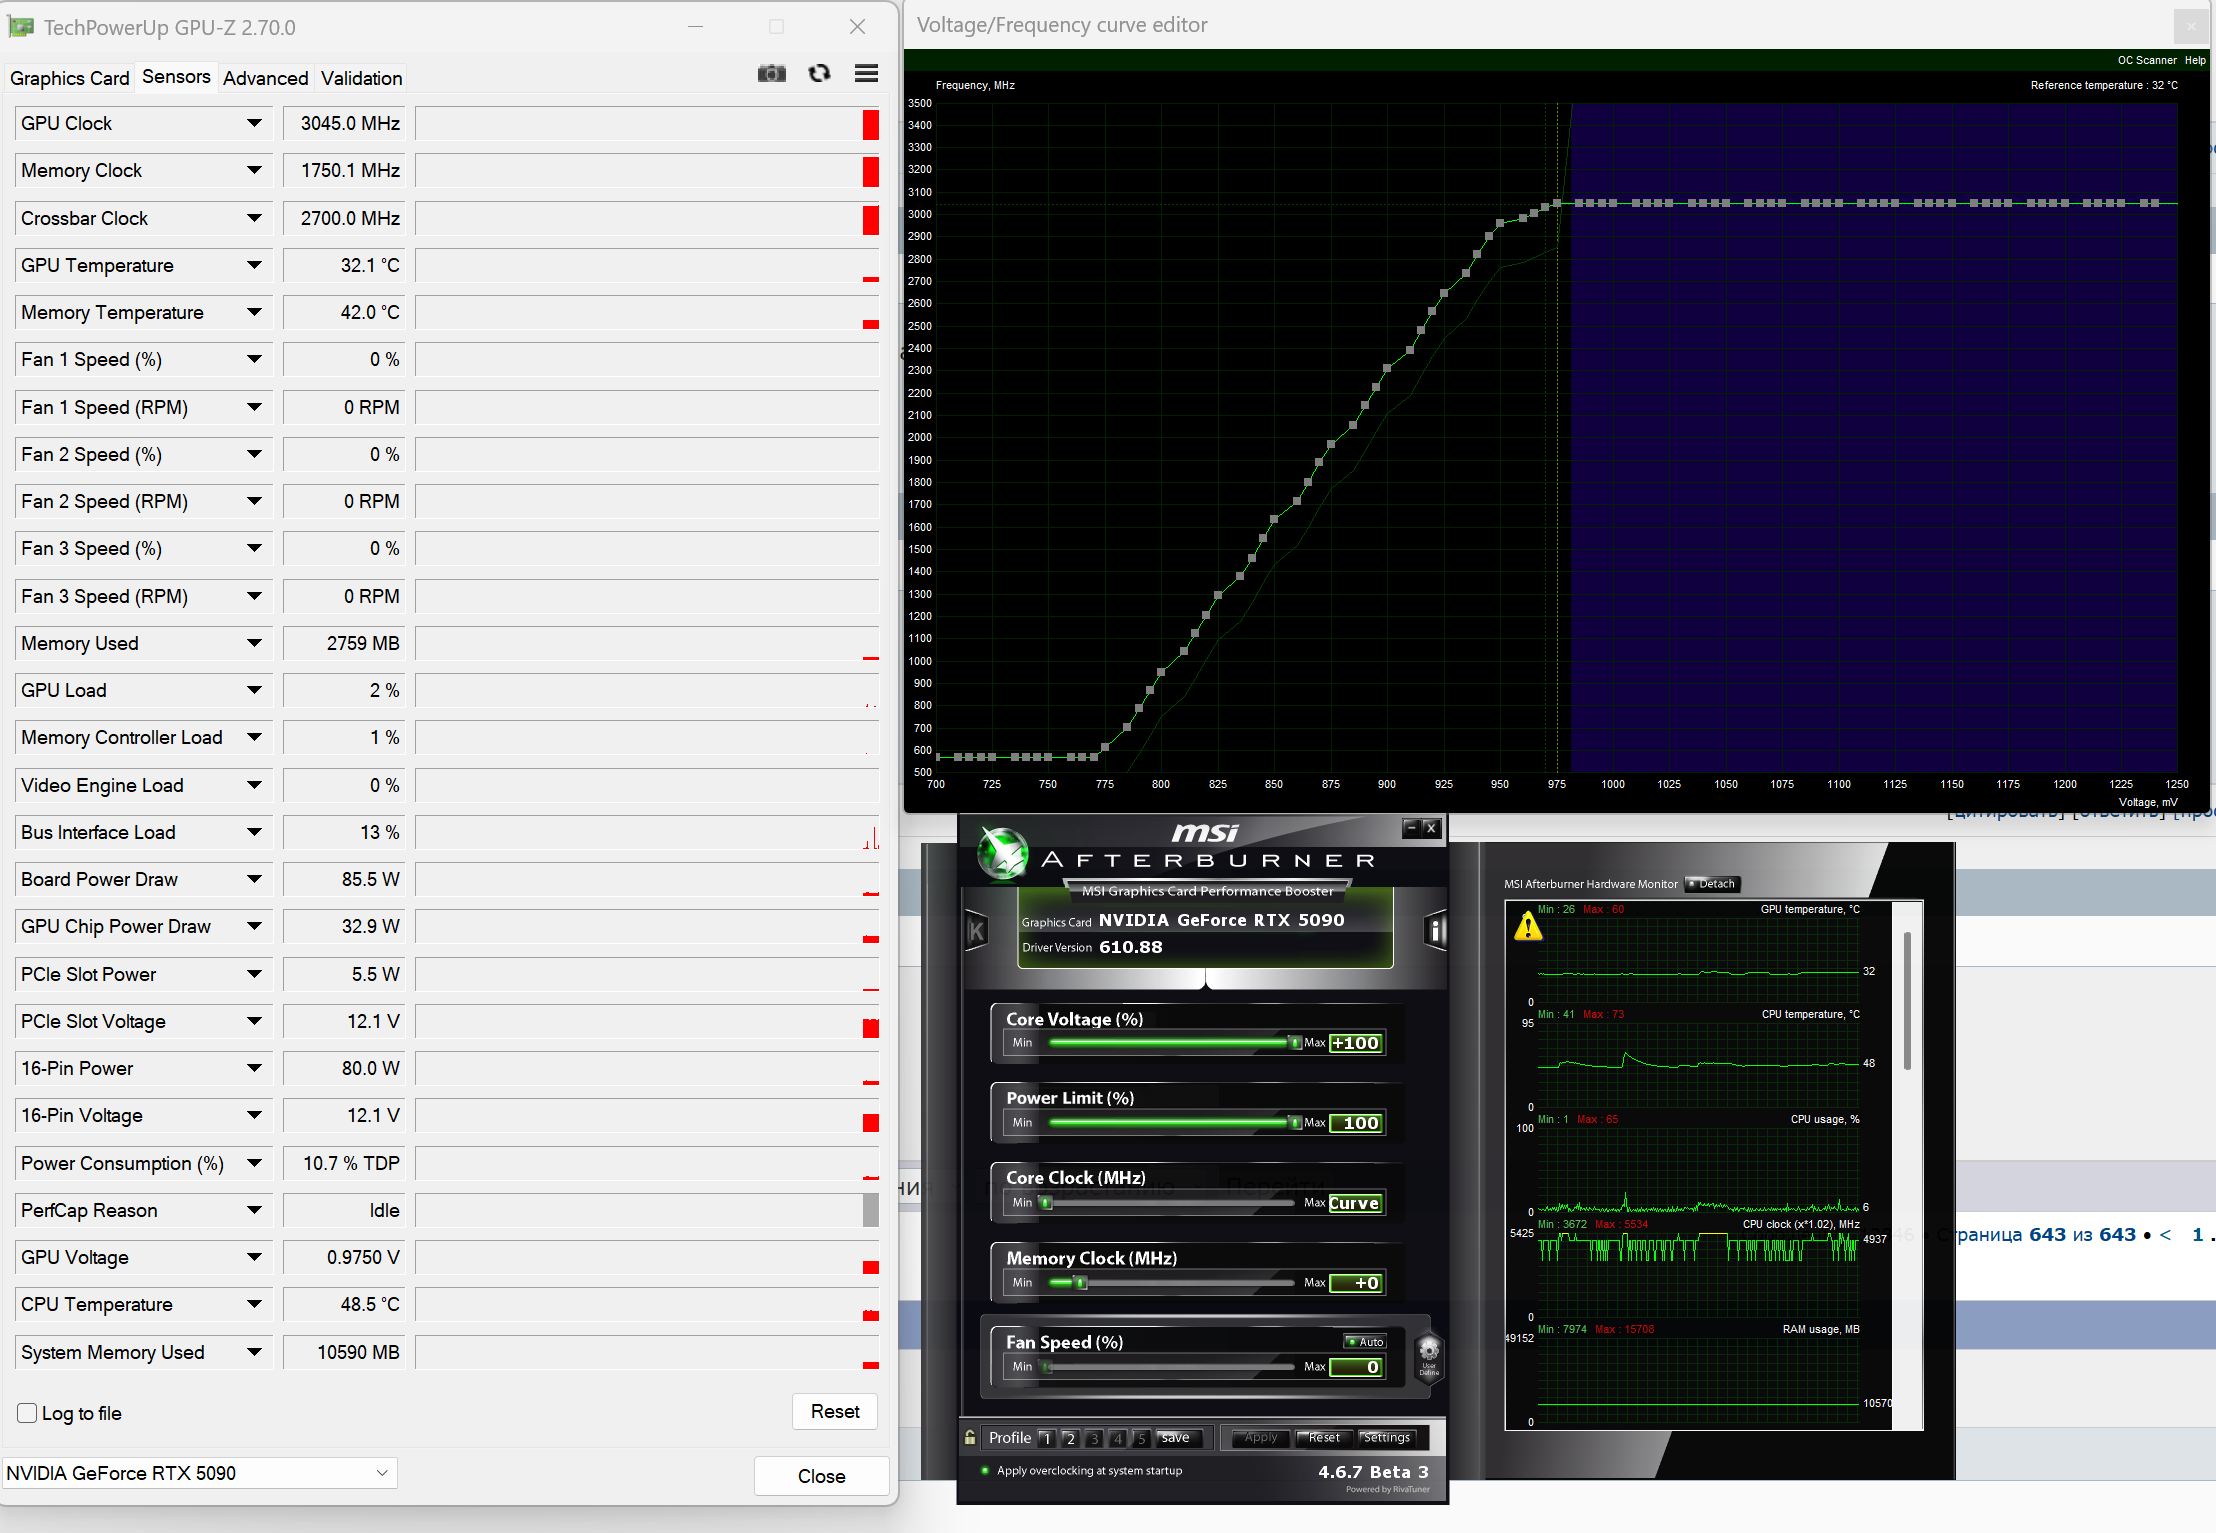The image size is (2216, 1533).
Task: Click the yellow warning triangle in monitor
Action: click(1528, 926)
